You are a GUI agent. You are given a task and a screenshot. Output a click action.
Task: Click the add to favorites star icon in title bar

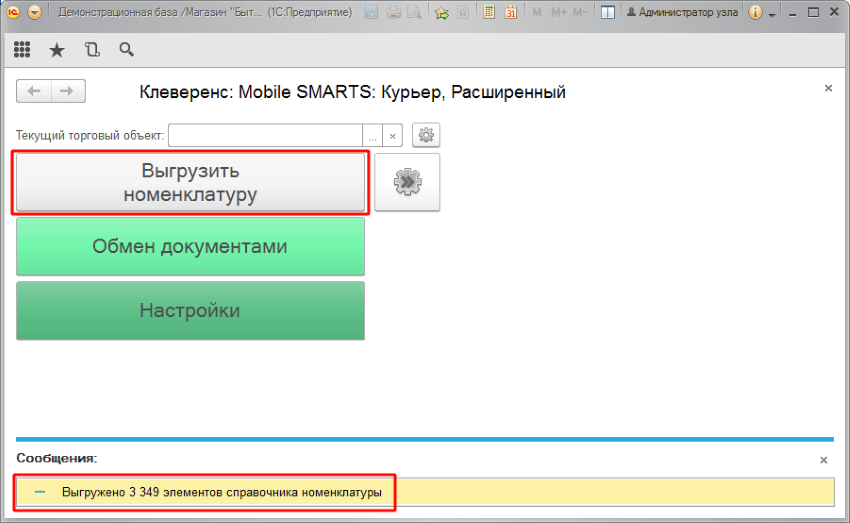coord(463,12)
